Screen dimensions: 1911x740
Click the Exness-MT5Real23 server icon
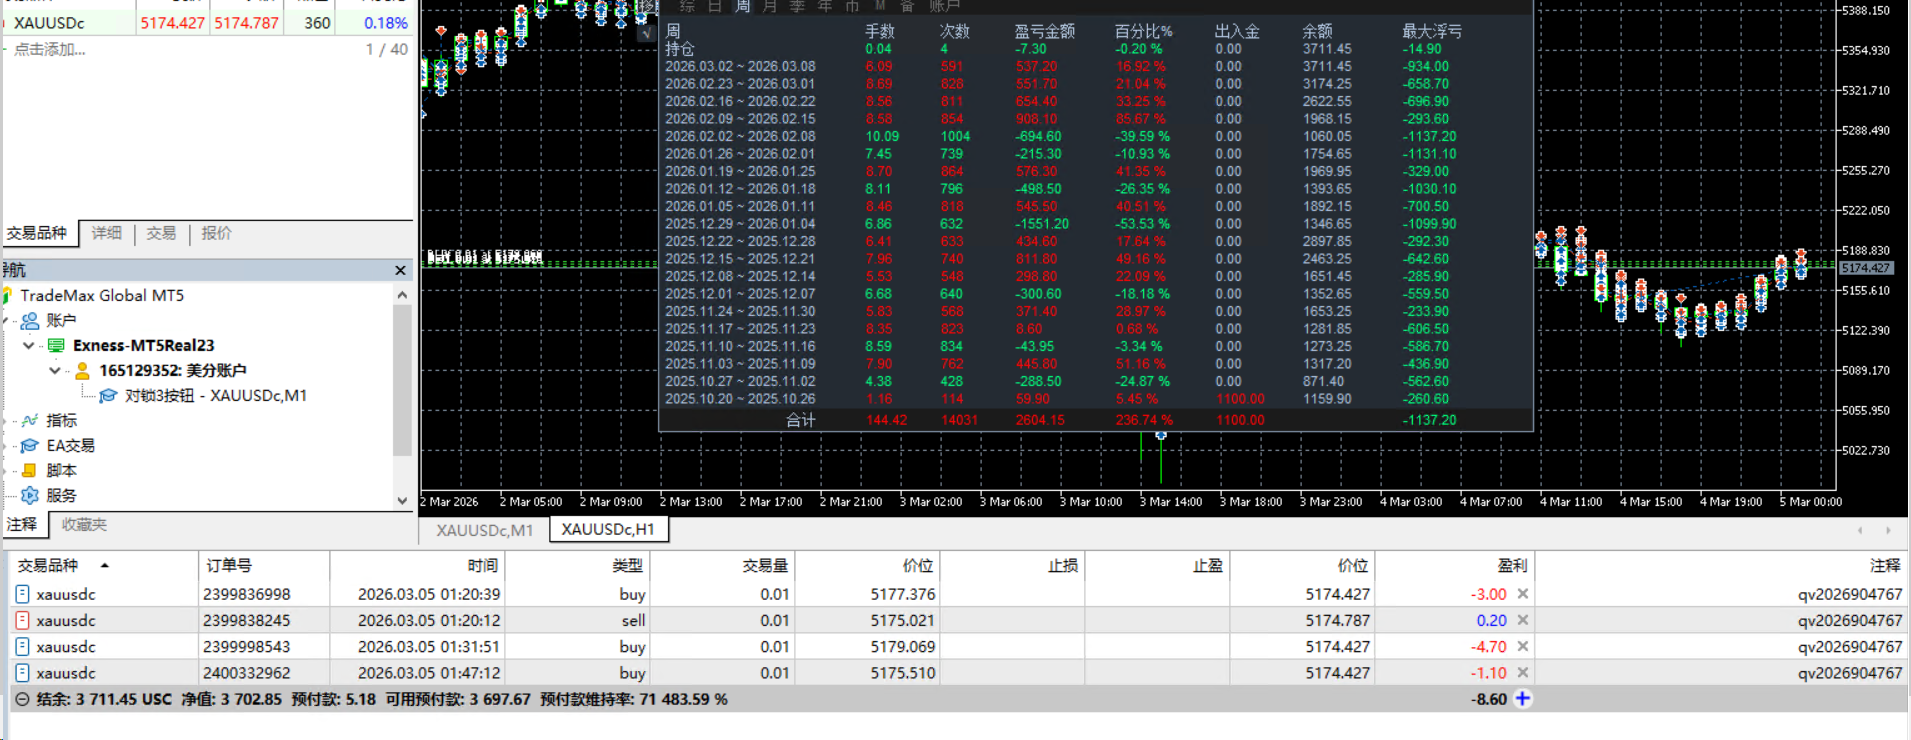click(x=56, y=345)
